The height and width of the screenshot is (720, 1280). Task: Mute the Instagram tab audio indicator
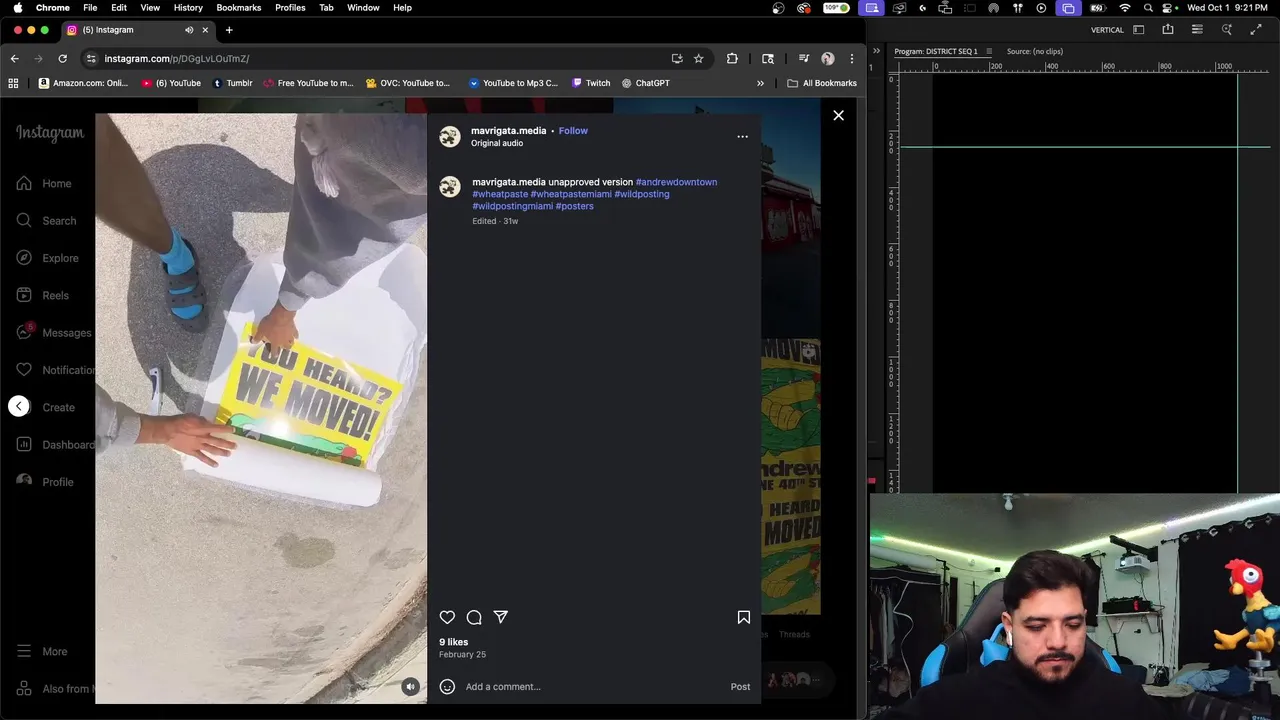point(189,30)
